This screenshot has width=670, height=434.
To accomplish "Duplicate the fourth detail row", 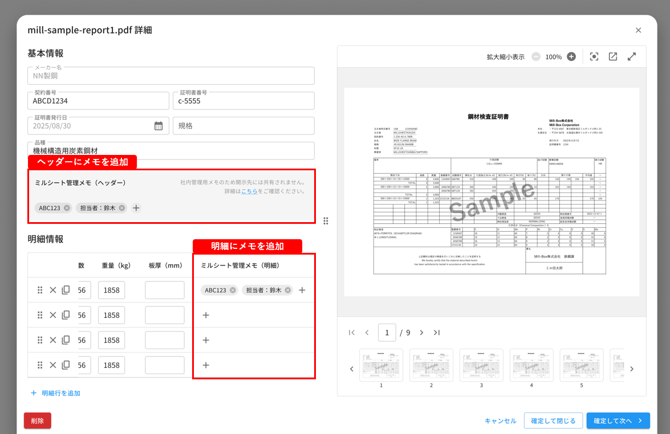I will point(66,365).
